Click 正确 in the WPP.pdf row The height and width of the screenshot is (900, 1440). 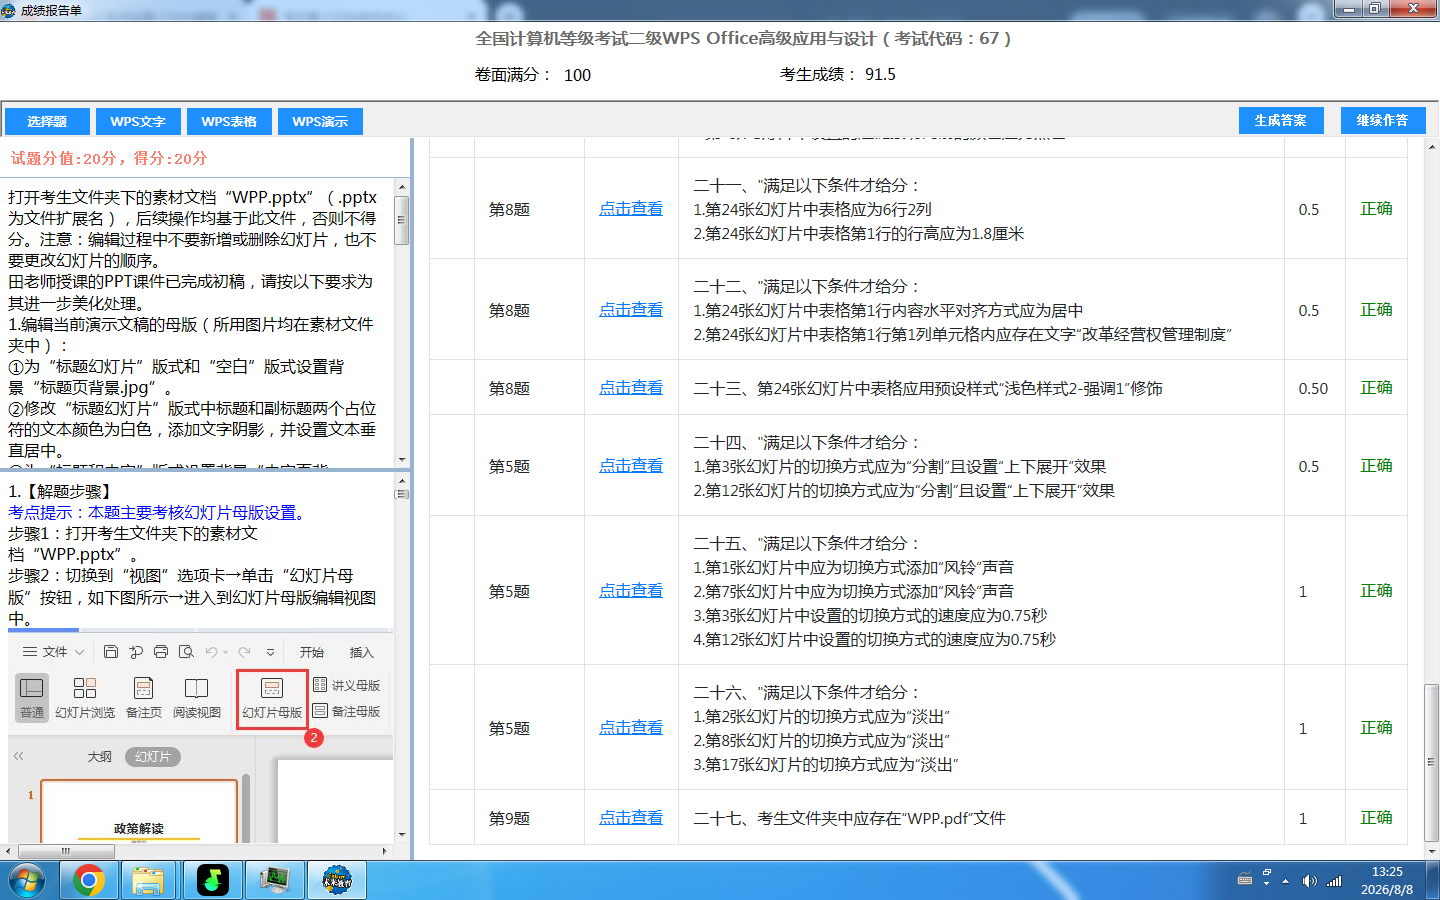tap(1376, 818)
